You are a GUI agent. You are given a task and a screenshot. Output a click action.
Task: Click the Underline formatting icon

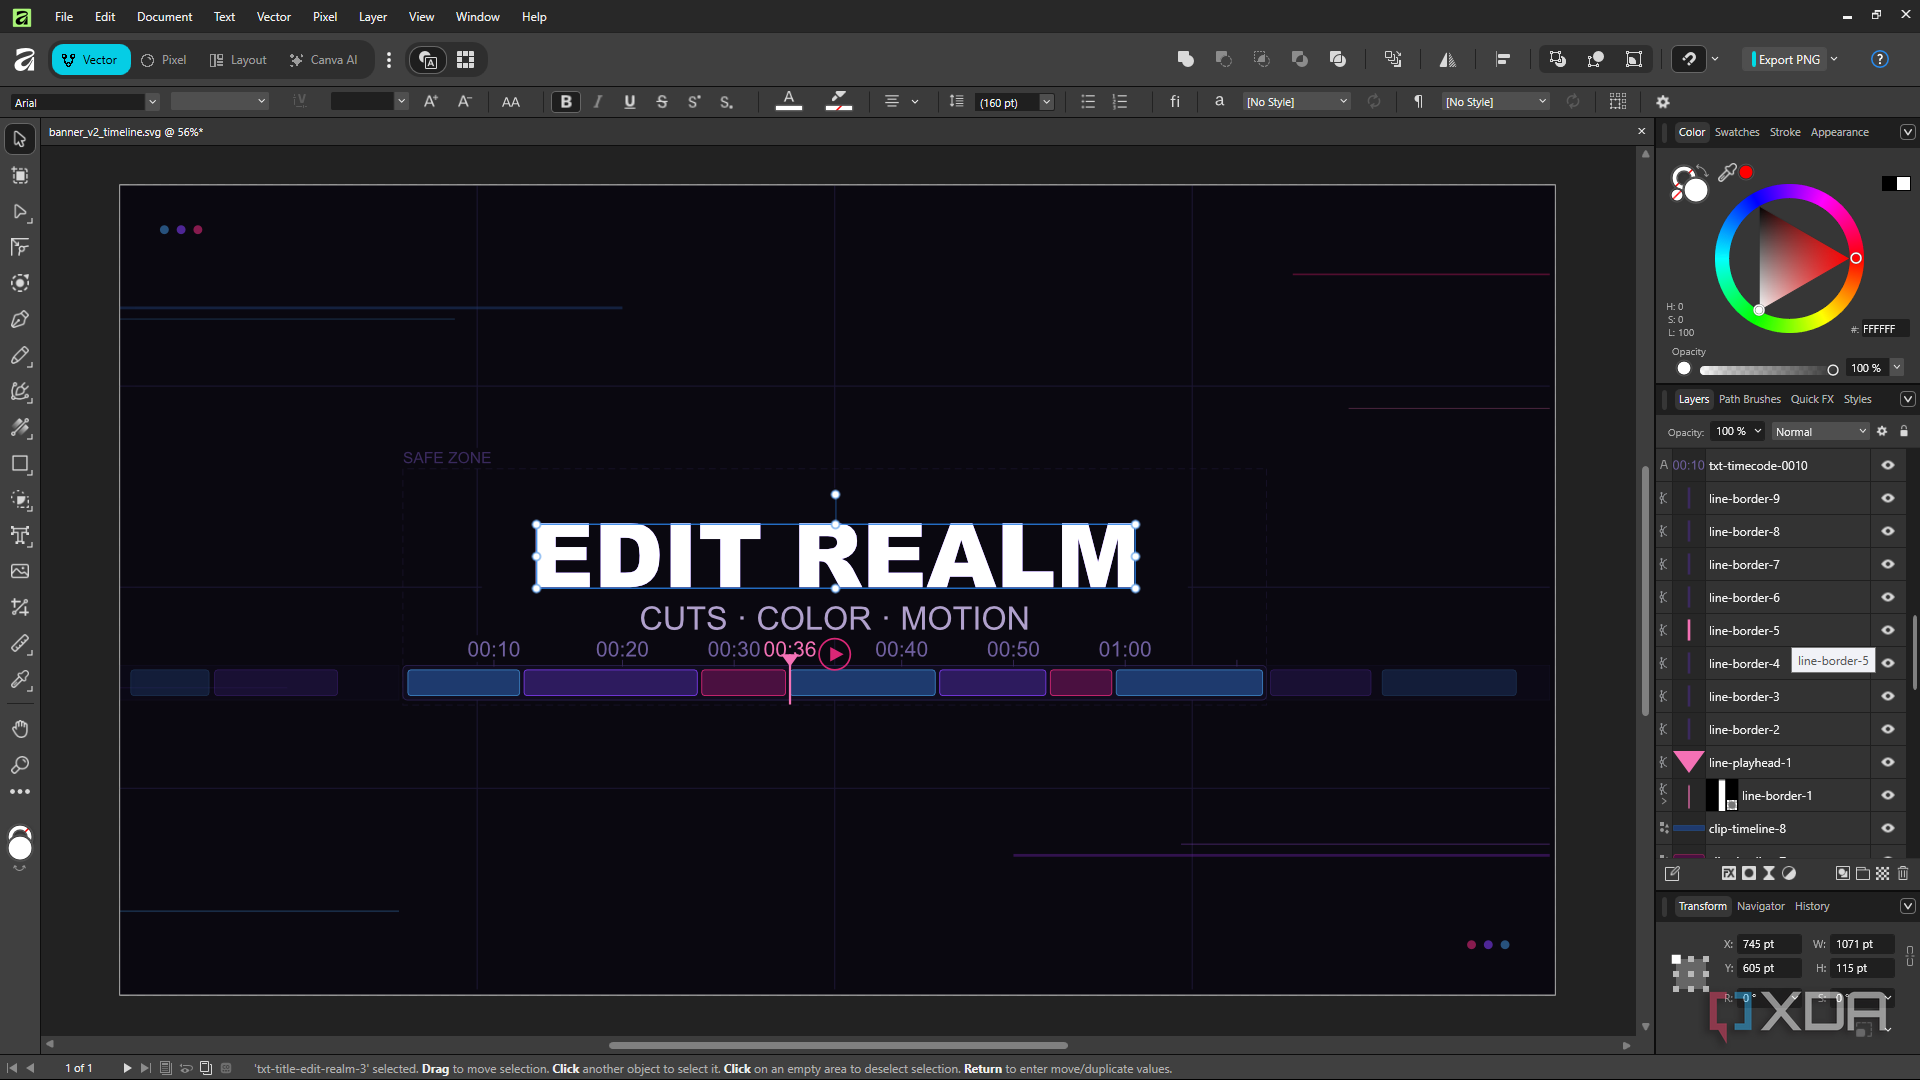[x=630, y=102]
